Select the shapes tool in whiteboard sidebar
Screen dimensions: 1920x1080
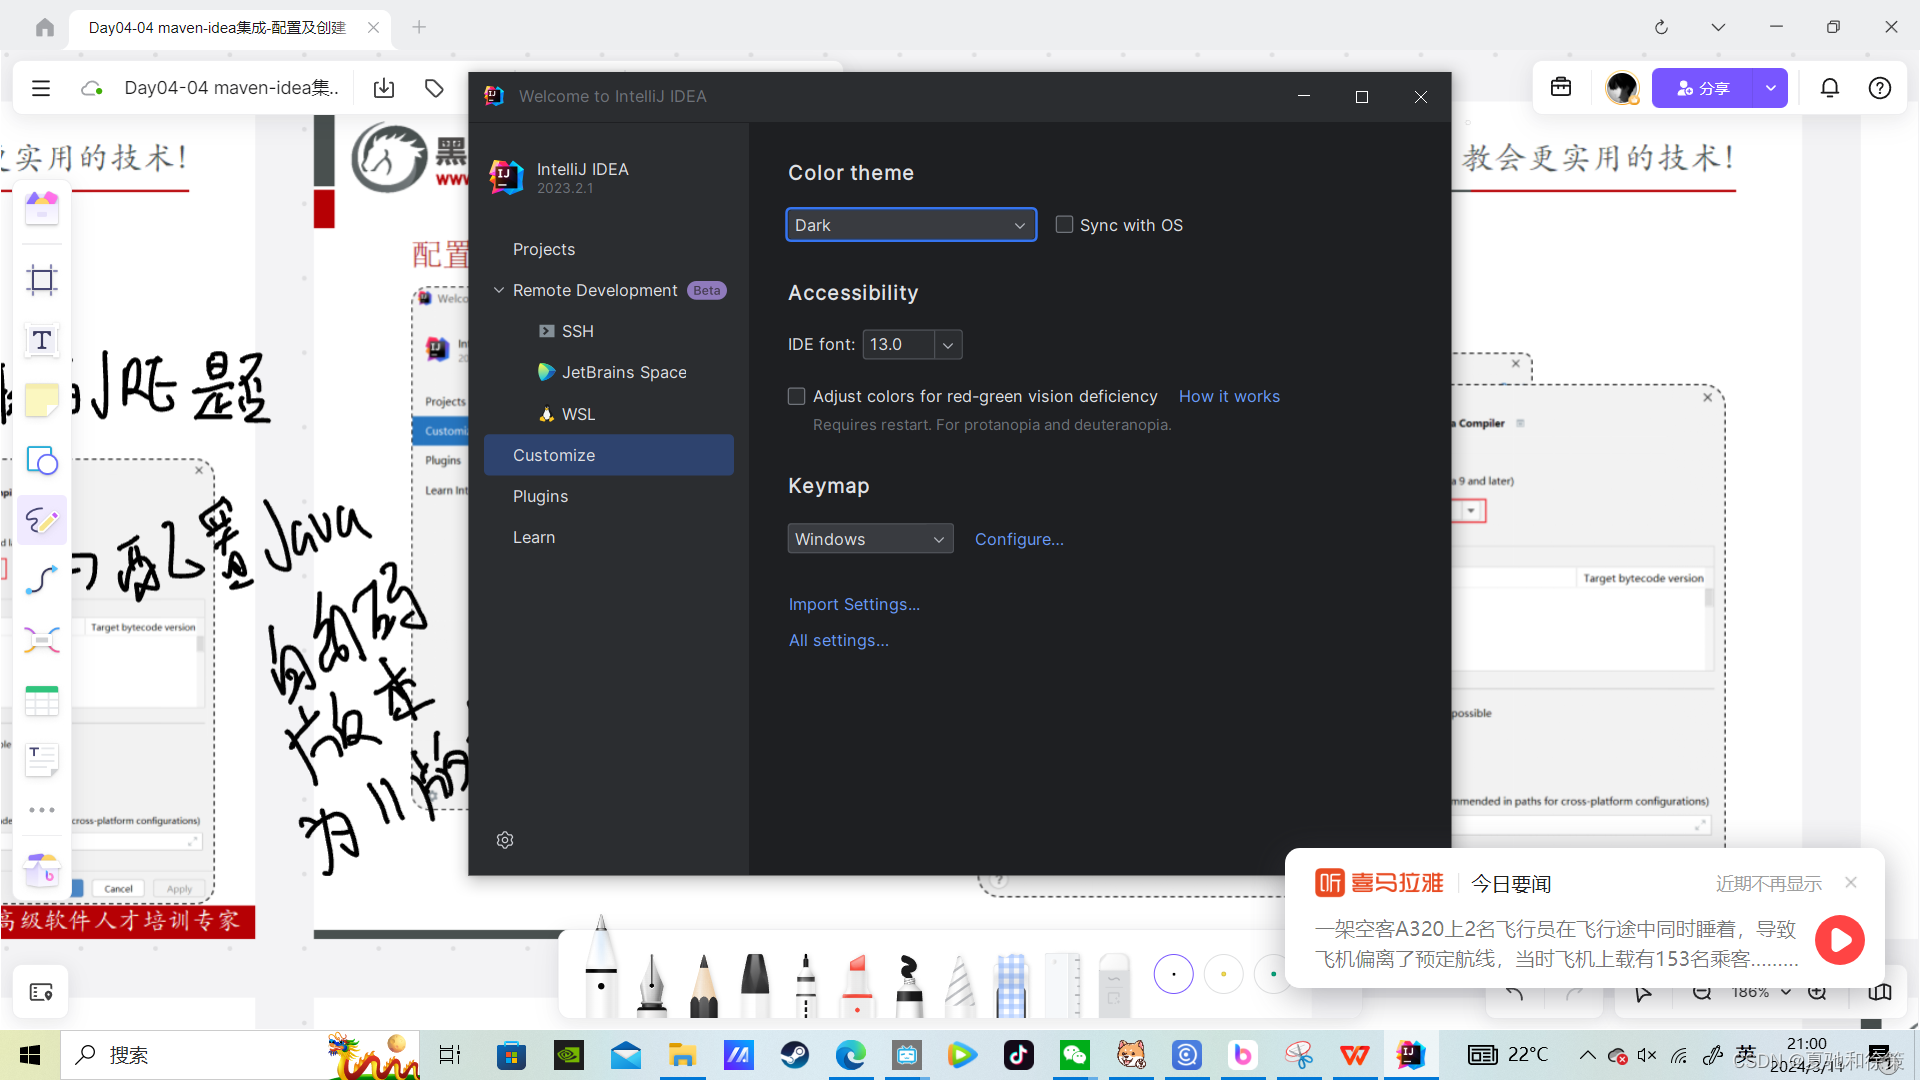click(x=42, y=460)
